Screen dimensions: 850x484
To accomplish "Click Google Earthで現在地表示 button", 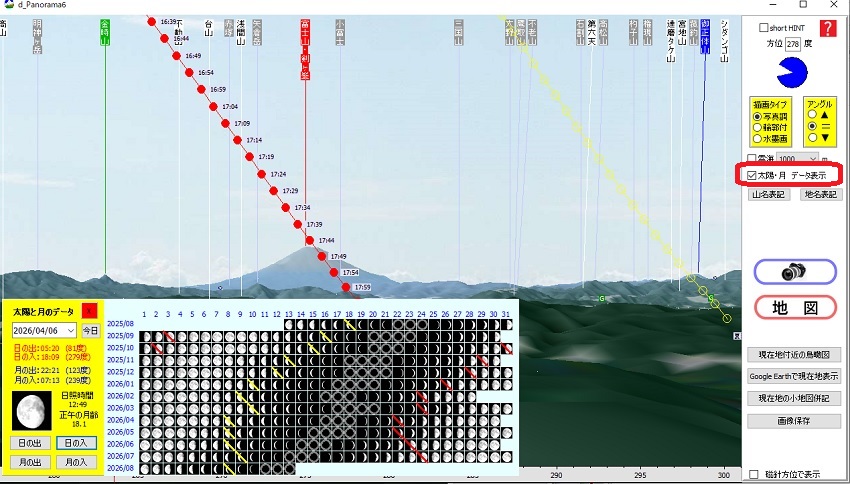I will pyautogui.click(x=795, y=376).
